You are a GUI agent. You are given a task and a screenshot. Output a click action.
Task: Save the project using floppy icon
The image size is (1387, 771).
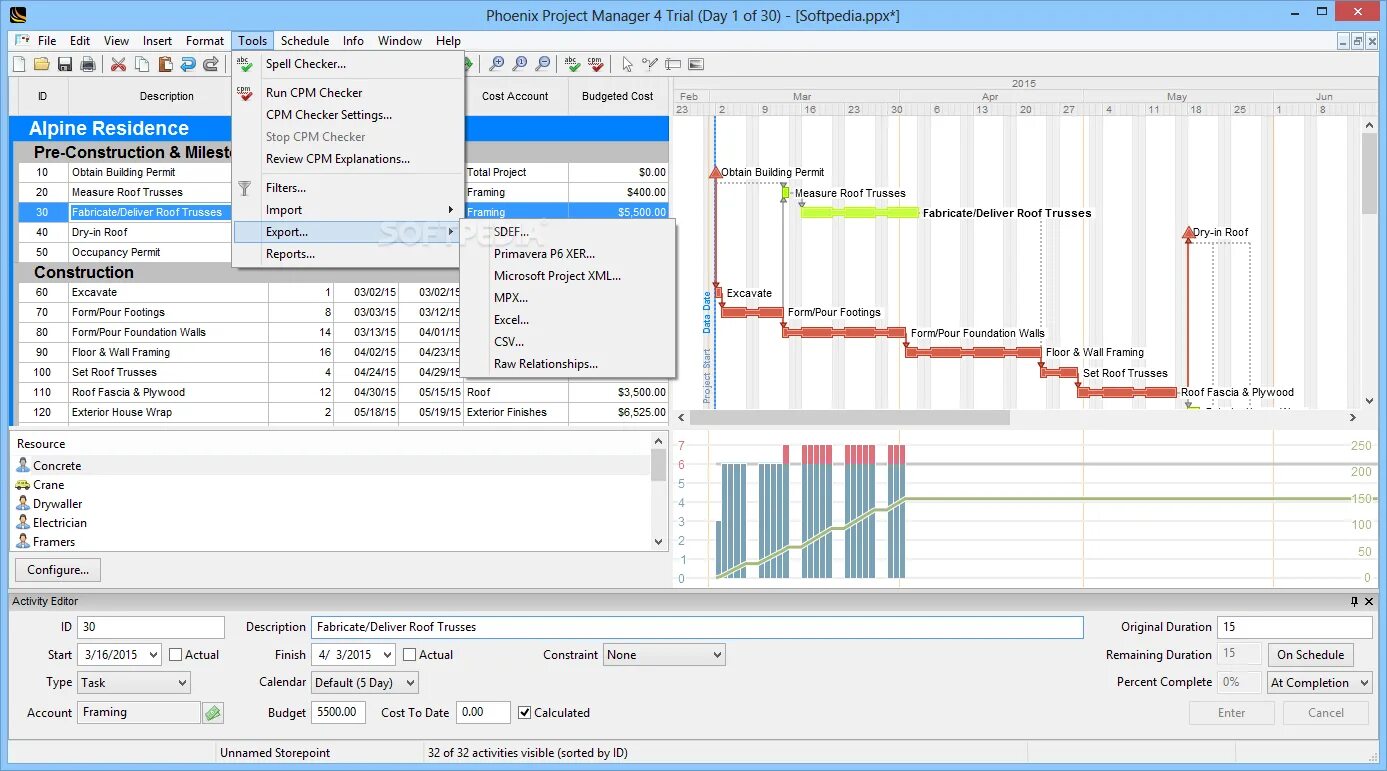pyautogui.click(x=65, y=64)
